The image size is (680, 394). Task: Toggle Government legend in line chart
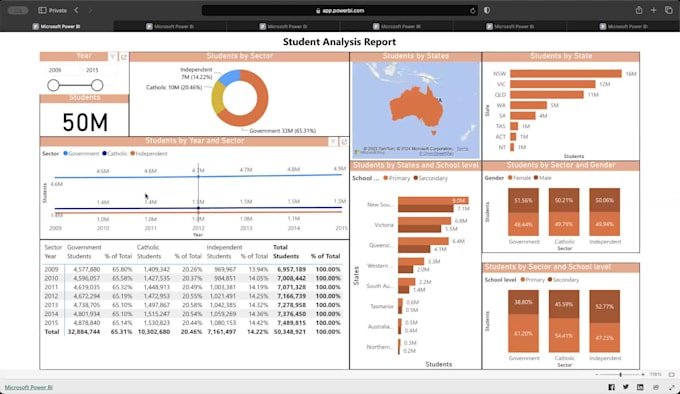pos(81,153)
